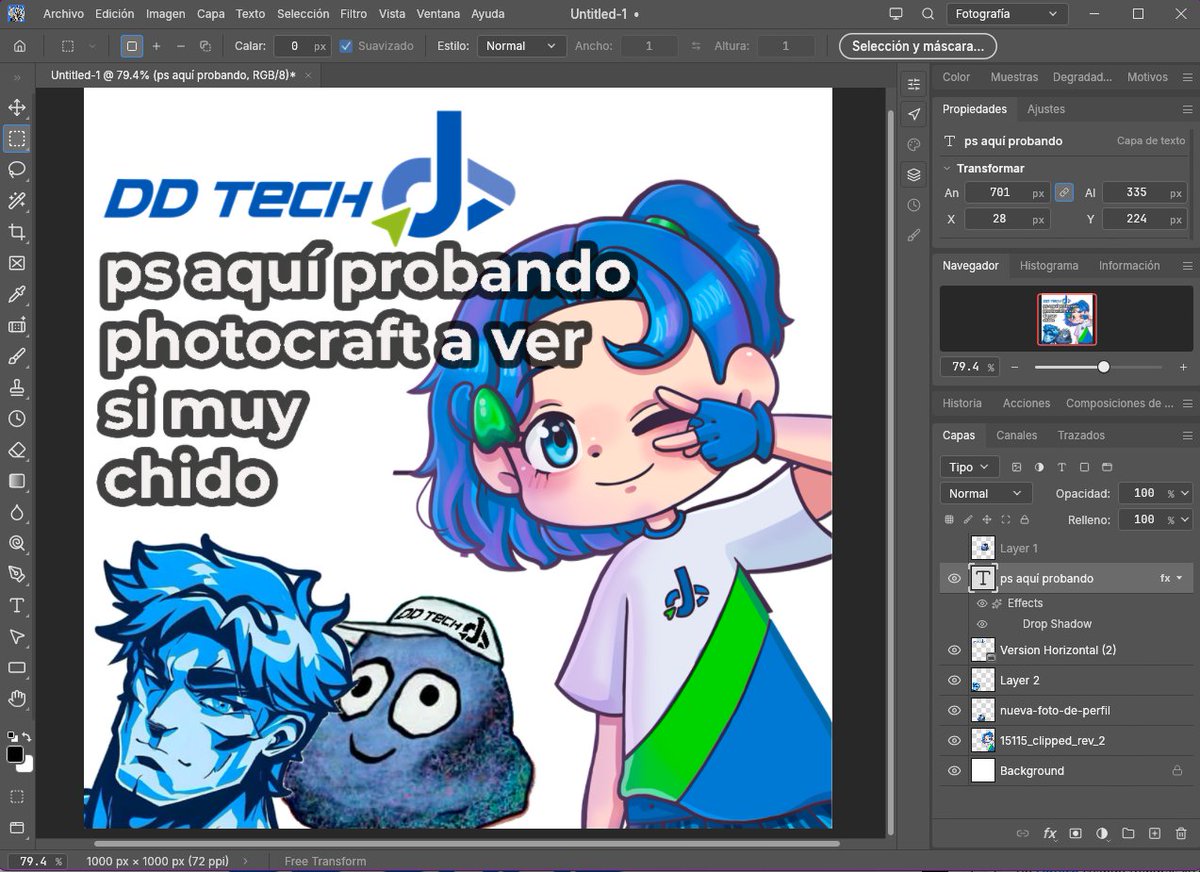This screenshot has width=1200, height=872.
Task: Open the Fotografía workspace dropdown
Action: coord(1007,14)
